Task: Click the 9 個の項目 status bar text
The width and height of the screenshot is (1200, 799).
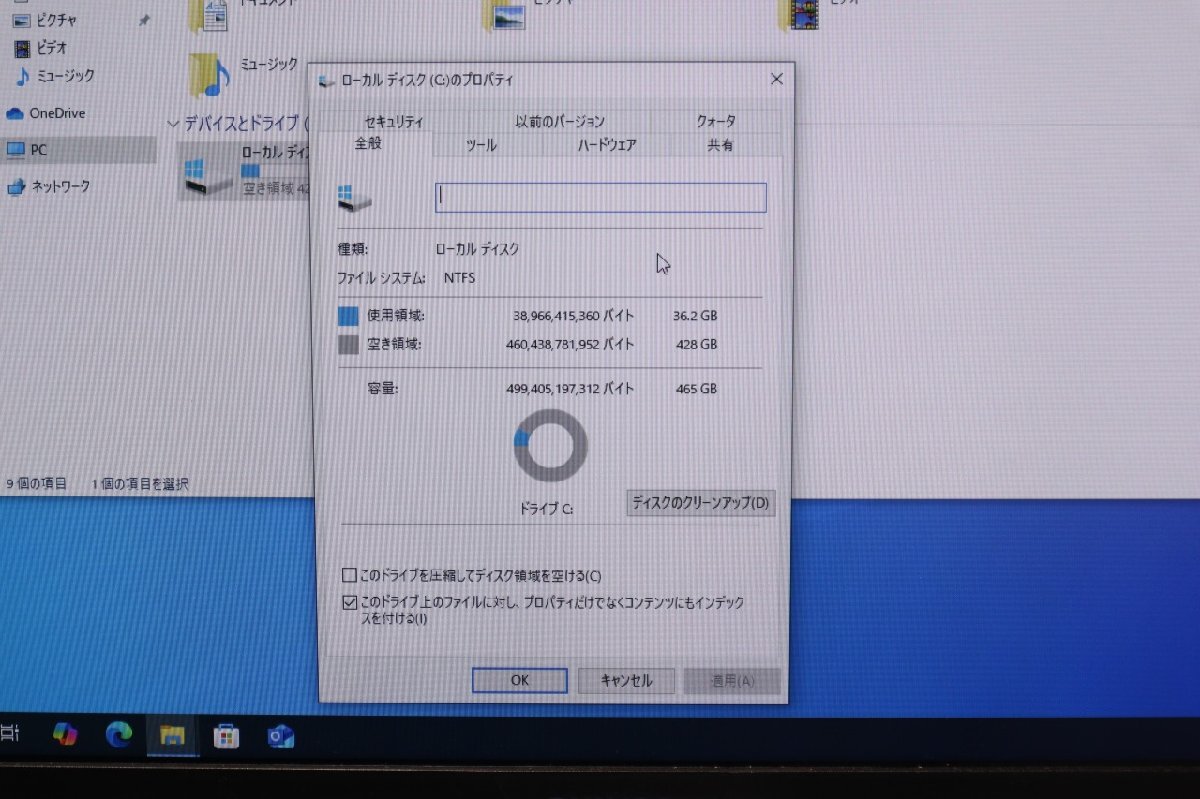Action: pos(37,484)
